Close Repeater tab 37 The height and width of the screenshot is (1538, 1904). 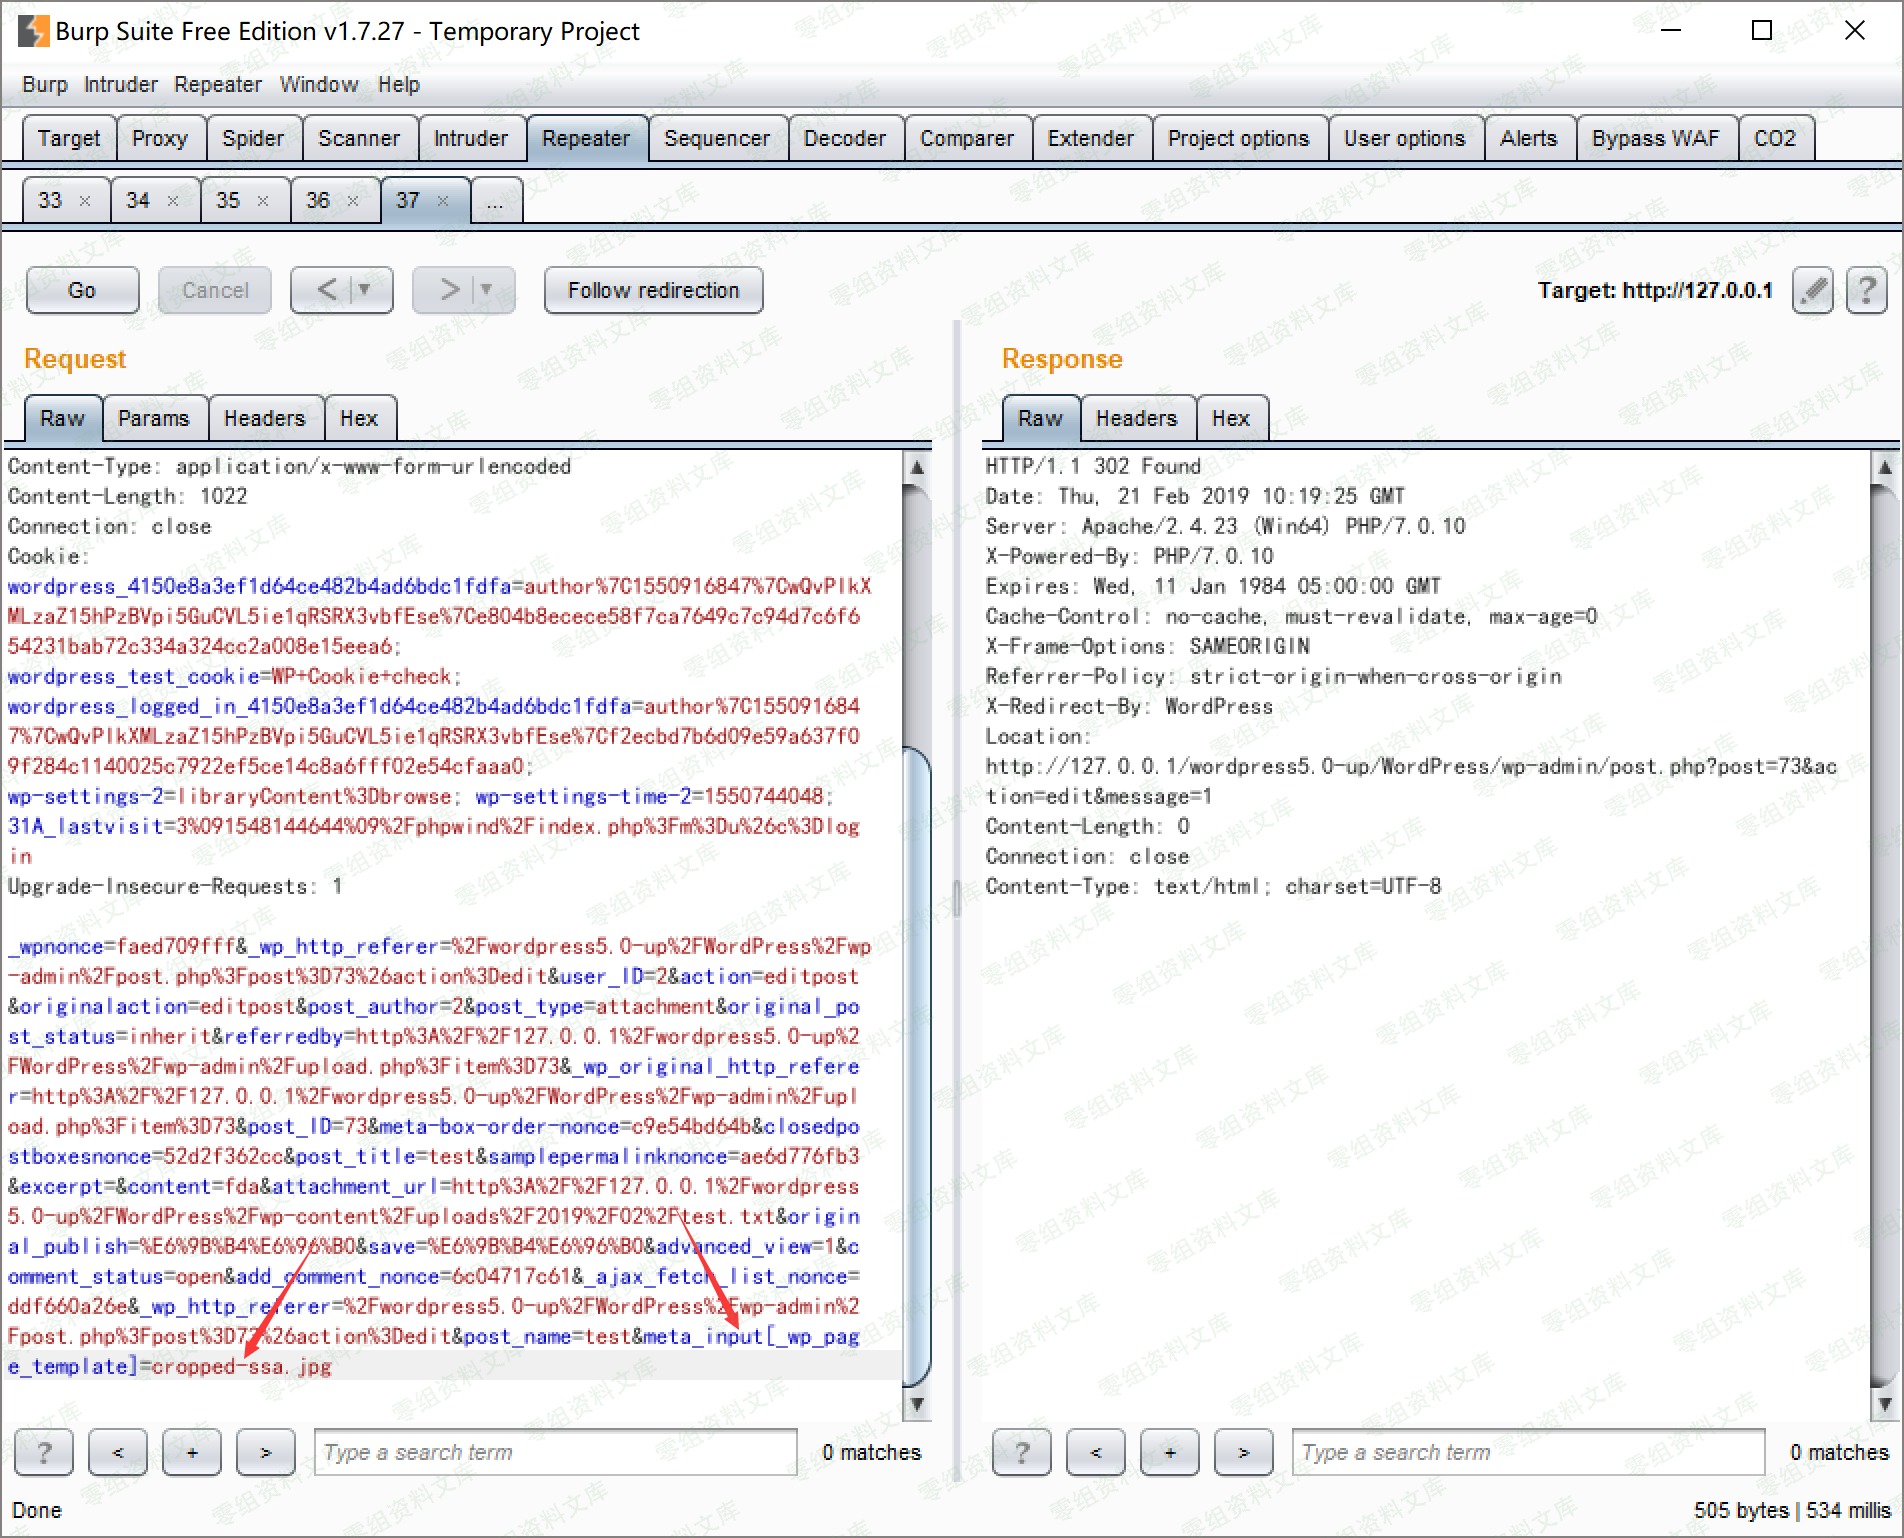443,201
